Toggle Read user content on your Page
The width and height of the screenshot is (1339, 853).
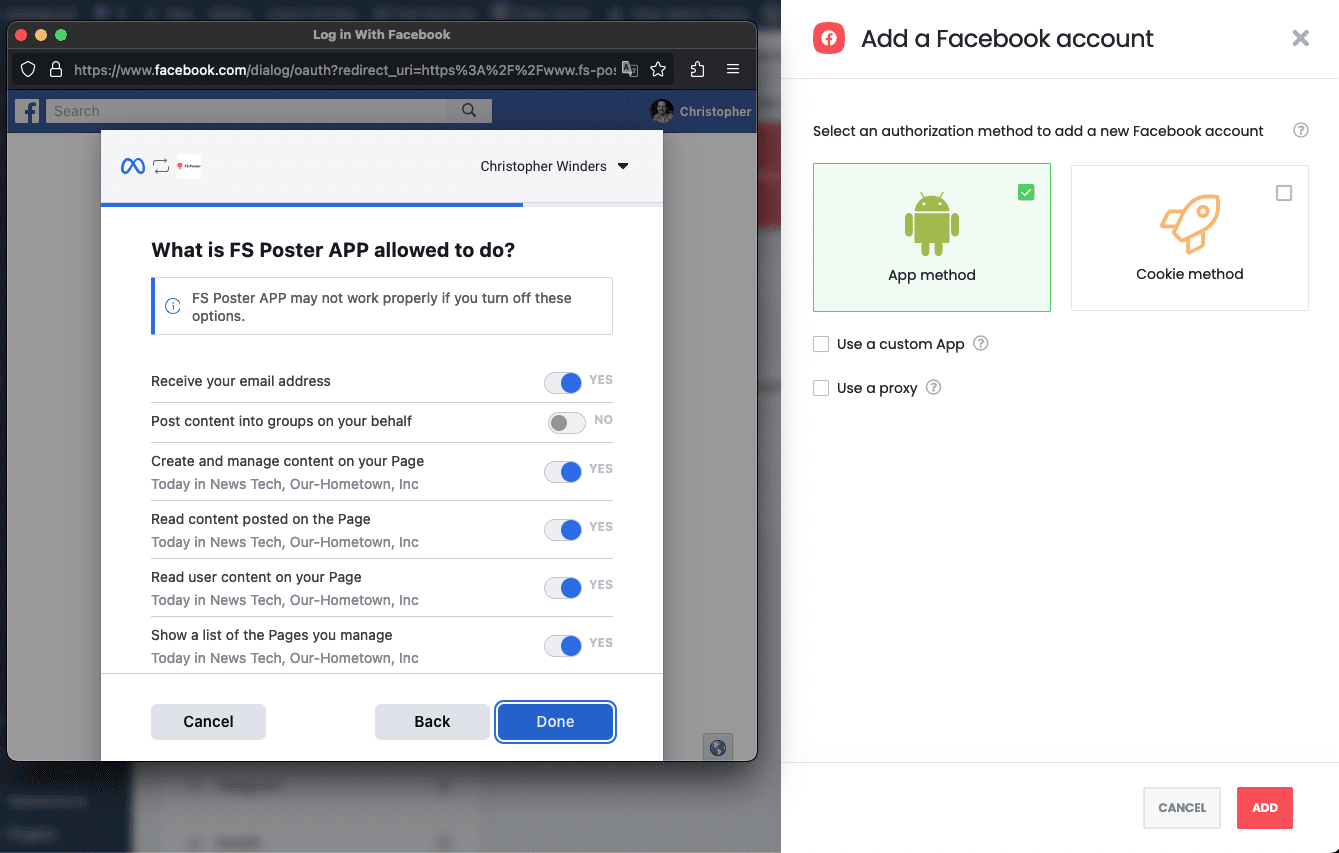[x=563, y=587]
